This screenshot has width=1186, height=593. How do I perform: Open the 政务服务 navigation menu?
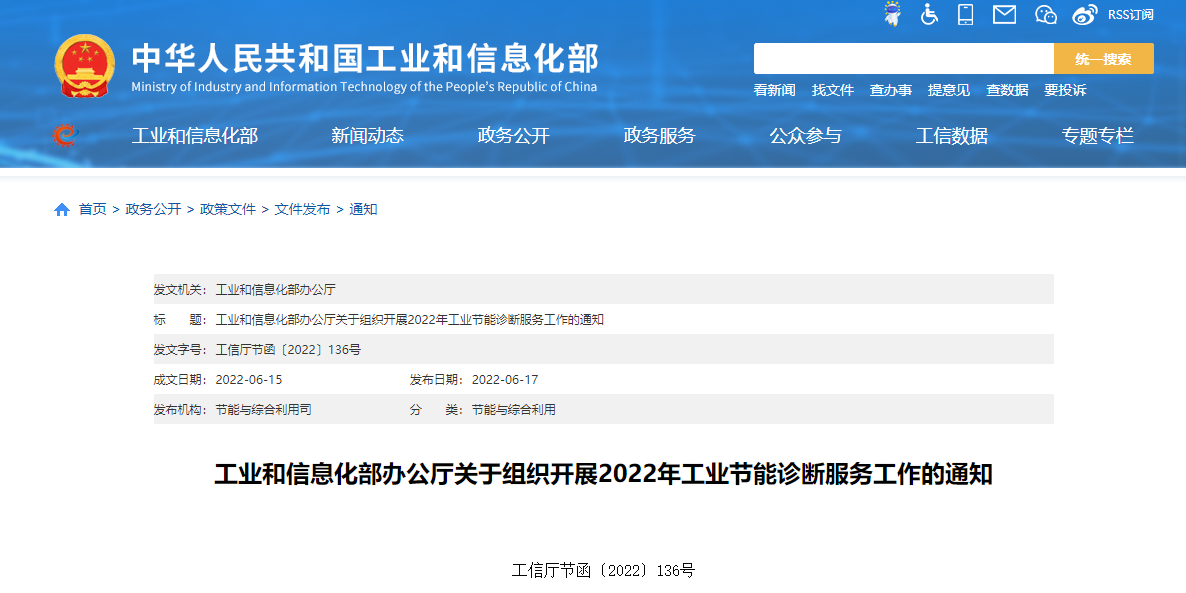click(659, 136)
